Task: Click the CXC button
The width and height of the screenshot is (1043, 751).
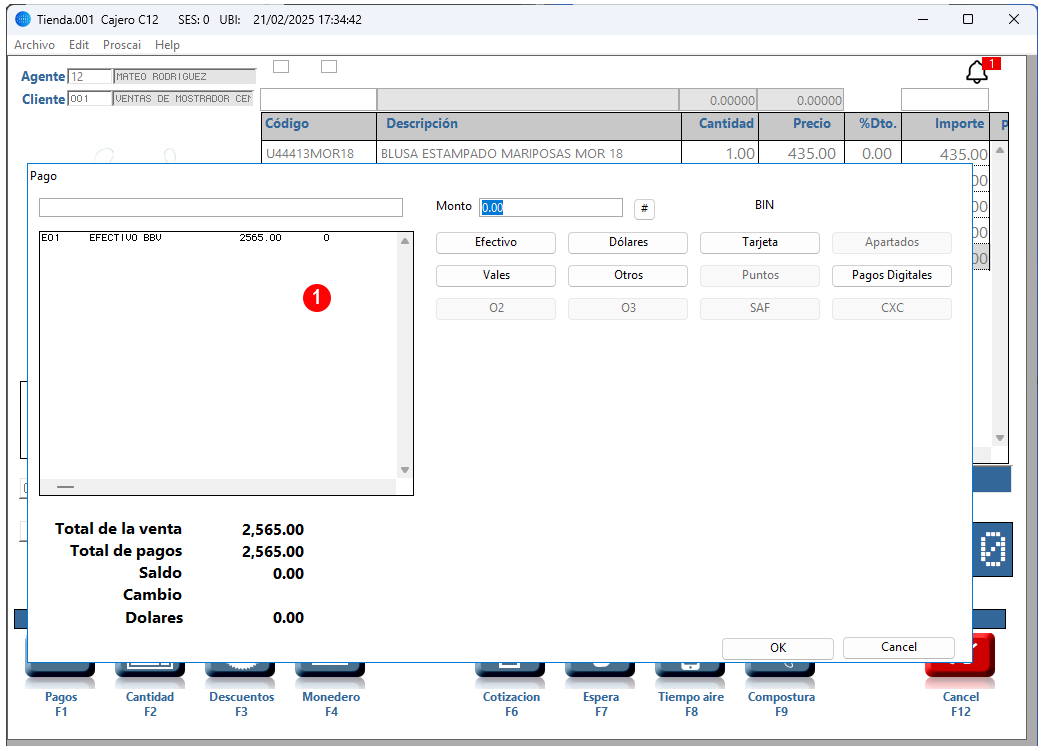Action: (892, 308)
